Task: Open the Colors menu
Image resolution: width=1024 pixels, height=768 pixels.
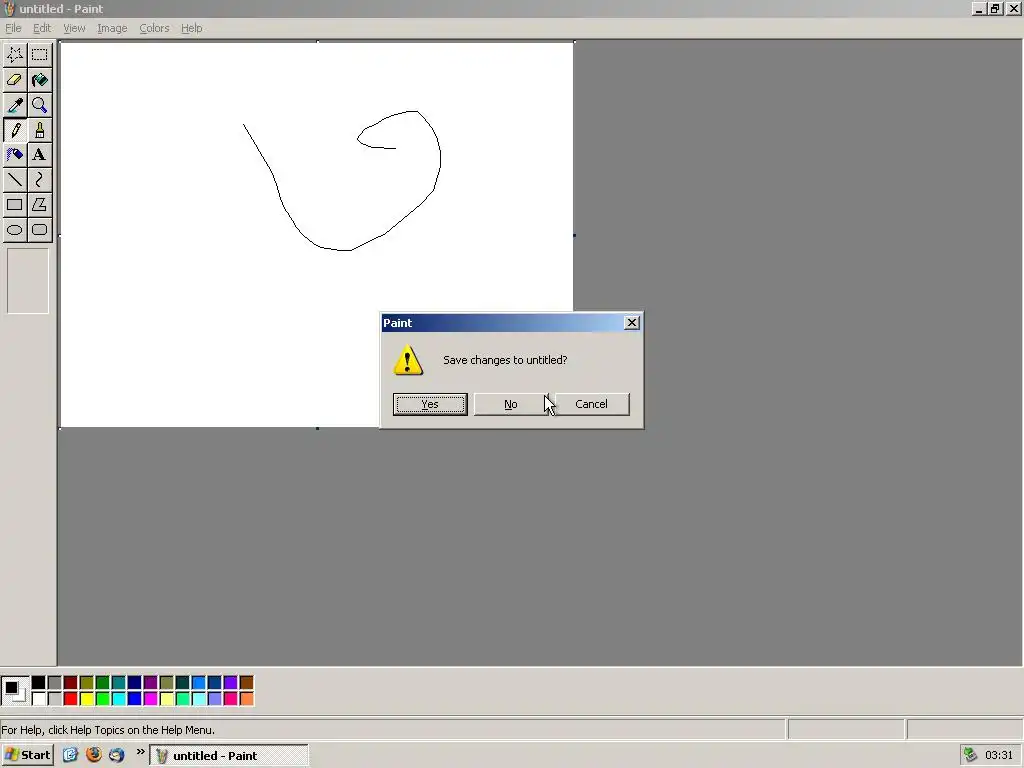Action: tap(154, 28)
